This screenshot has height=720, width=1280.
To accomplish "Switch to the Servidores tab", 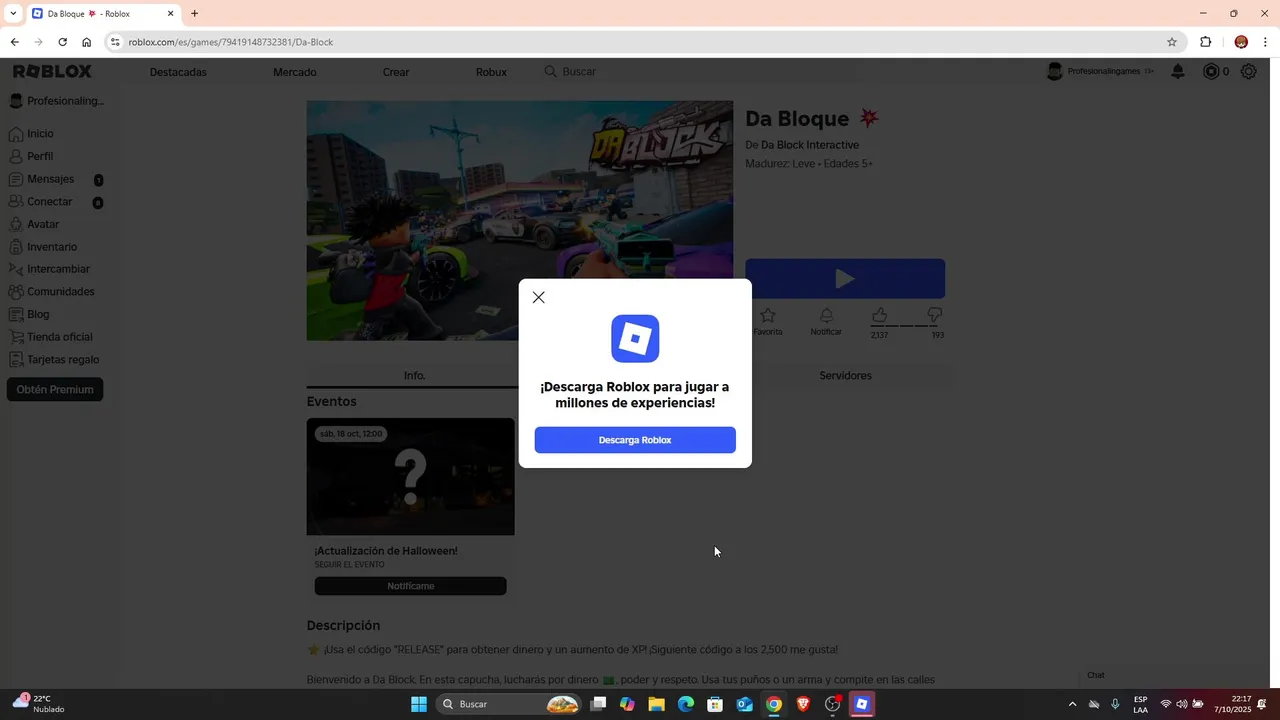I will pyautogui.click(x=845, y=376).
